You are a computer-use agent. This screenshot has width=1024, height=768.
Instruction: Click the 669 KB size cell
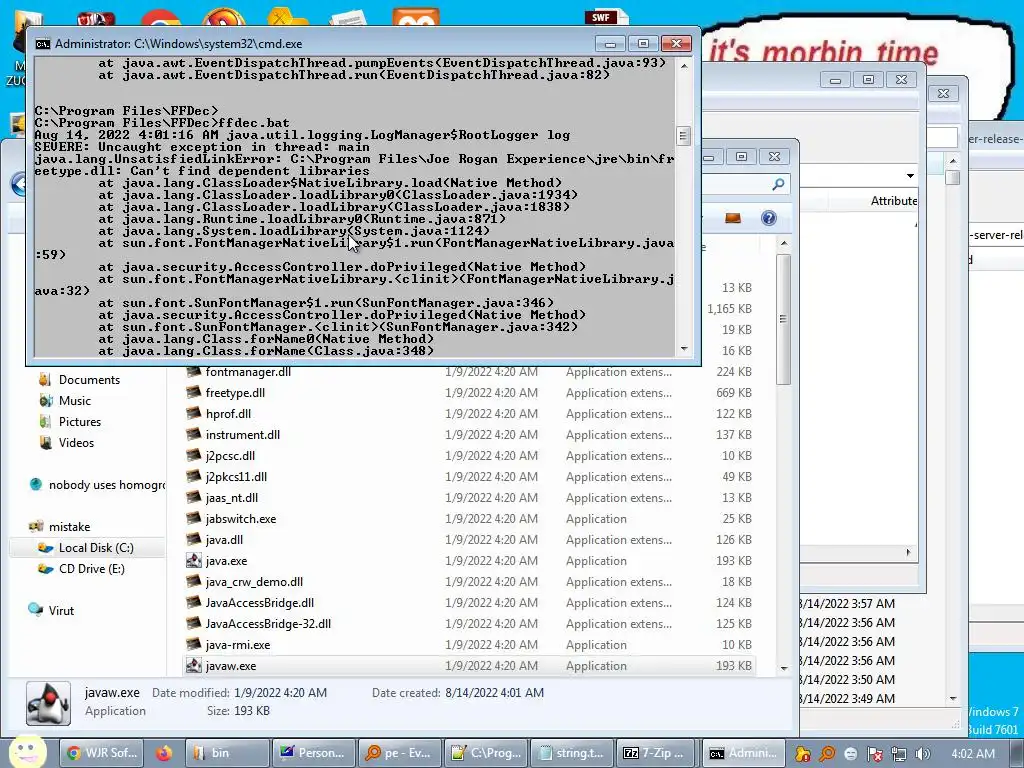pos(733,392)
